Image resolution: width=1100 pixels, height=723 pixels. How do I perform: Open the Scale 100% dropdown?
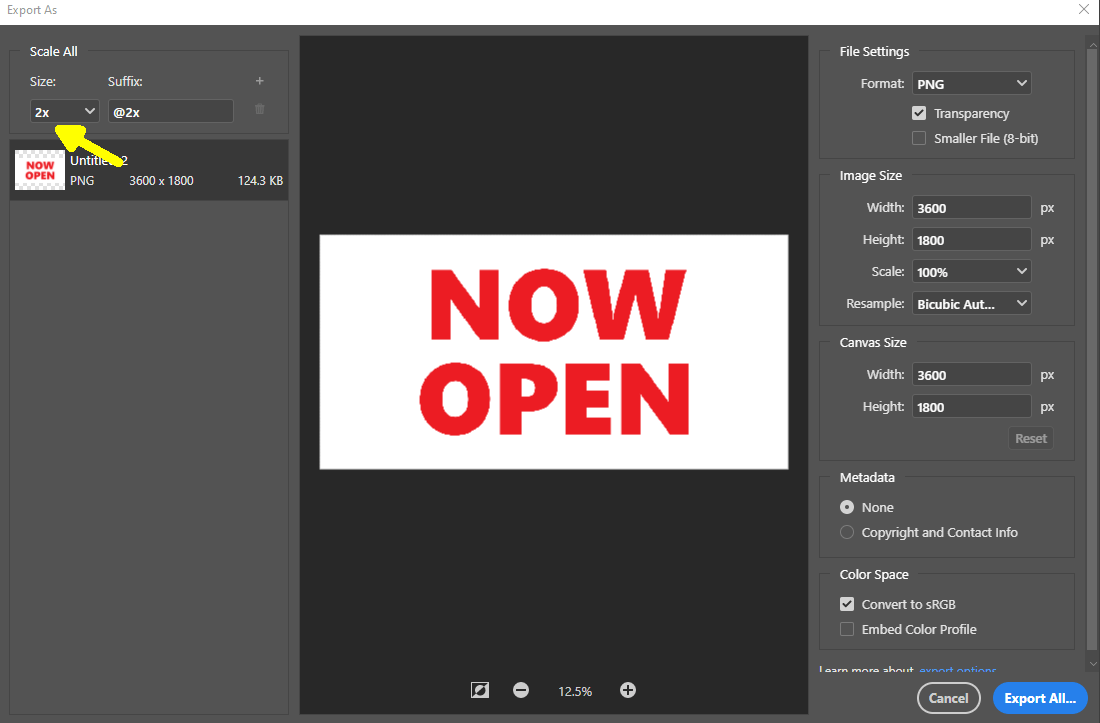click(971, 271)
